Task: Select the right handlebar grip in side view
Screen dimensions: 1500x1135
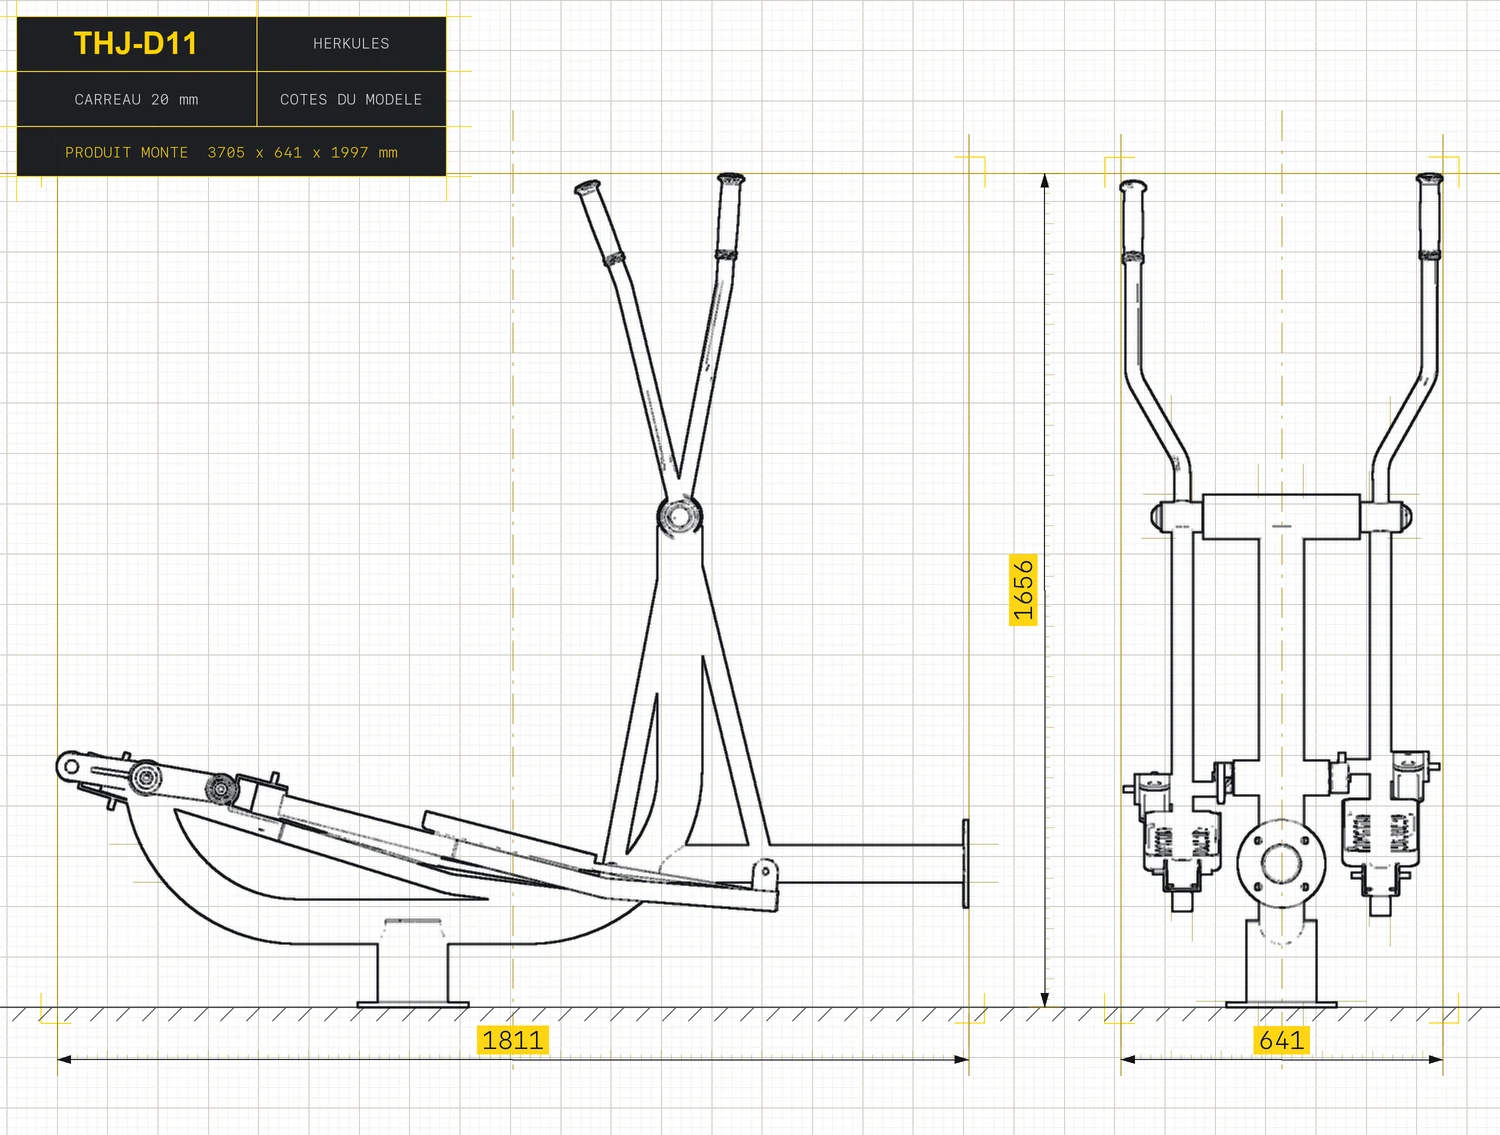Action: [x=729, y=215]
